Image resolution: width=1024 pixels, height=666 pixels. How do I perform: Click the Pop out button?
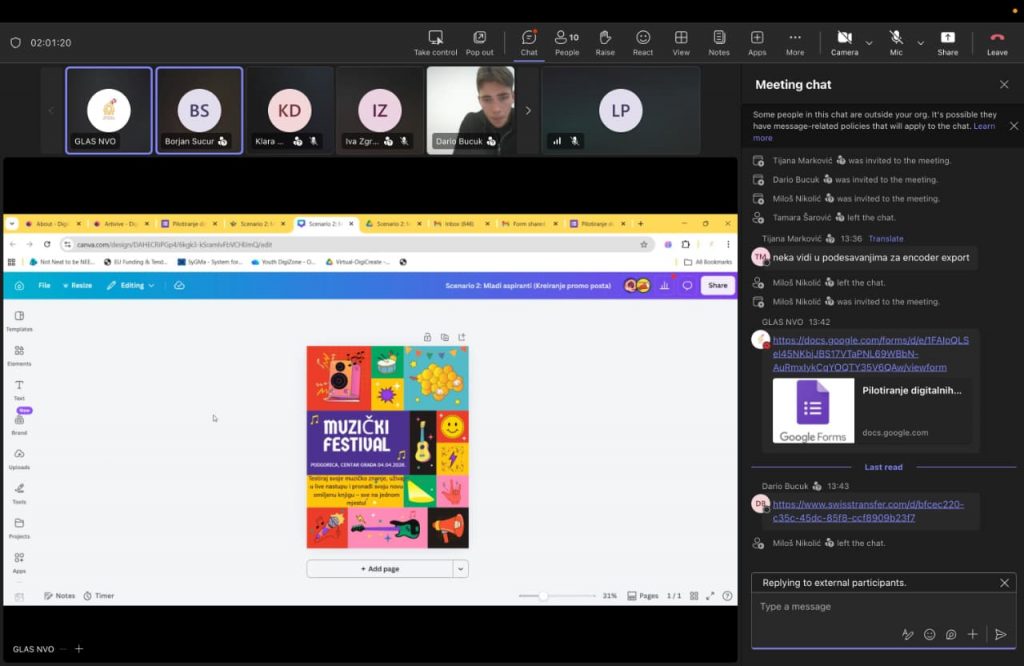coord(480,42)
